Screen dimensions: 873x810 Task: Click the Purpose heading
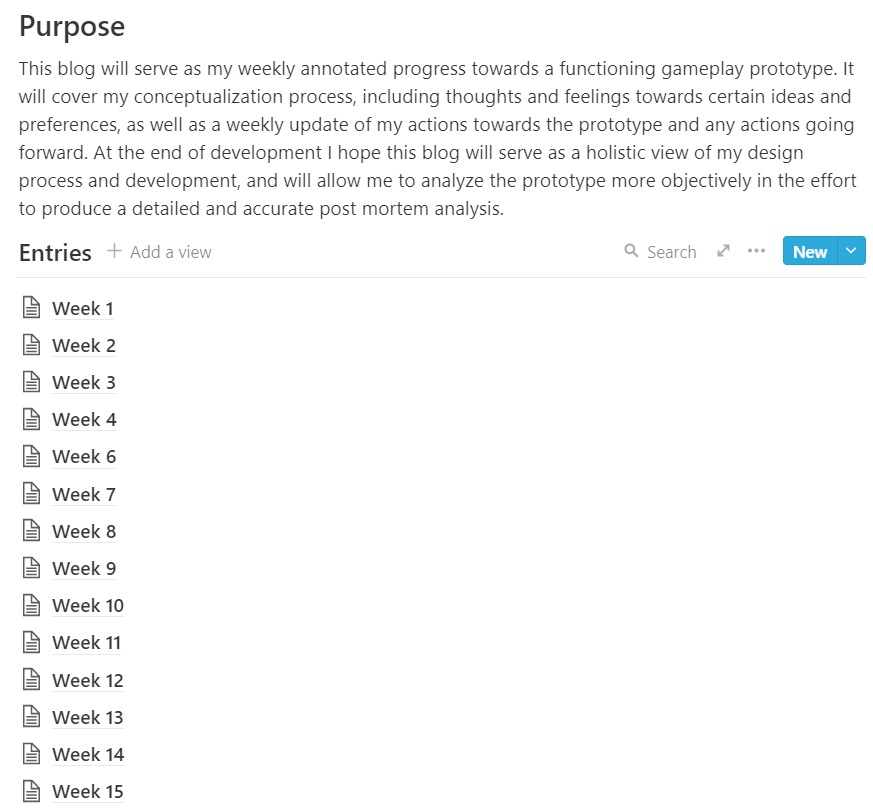(x=72, y=26)
